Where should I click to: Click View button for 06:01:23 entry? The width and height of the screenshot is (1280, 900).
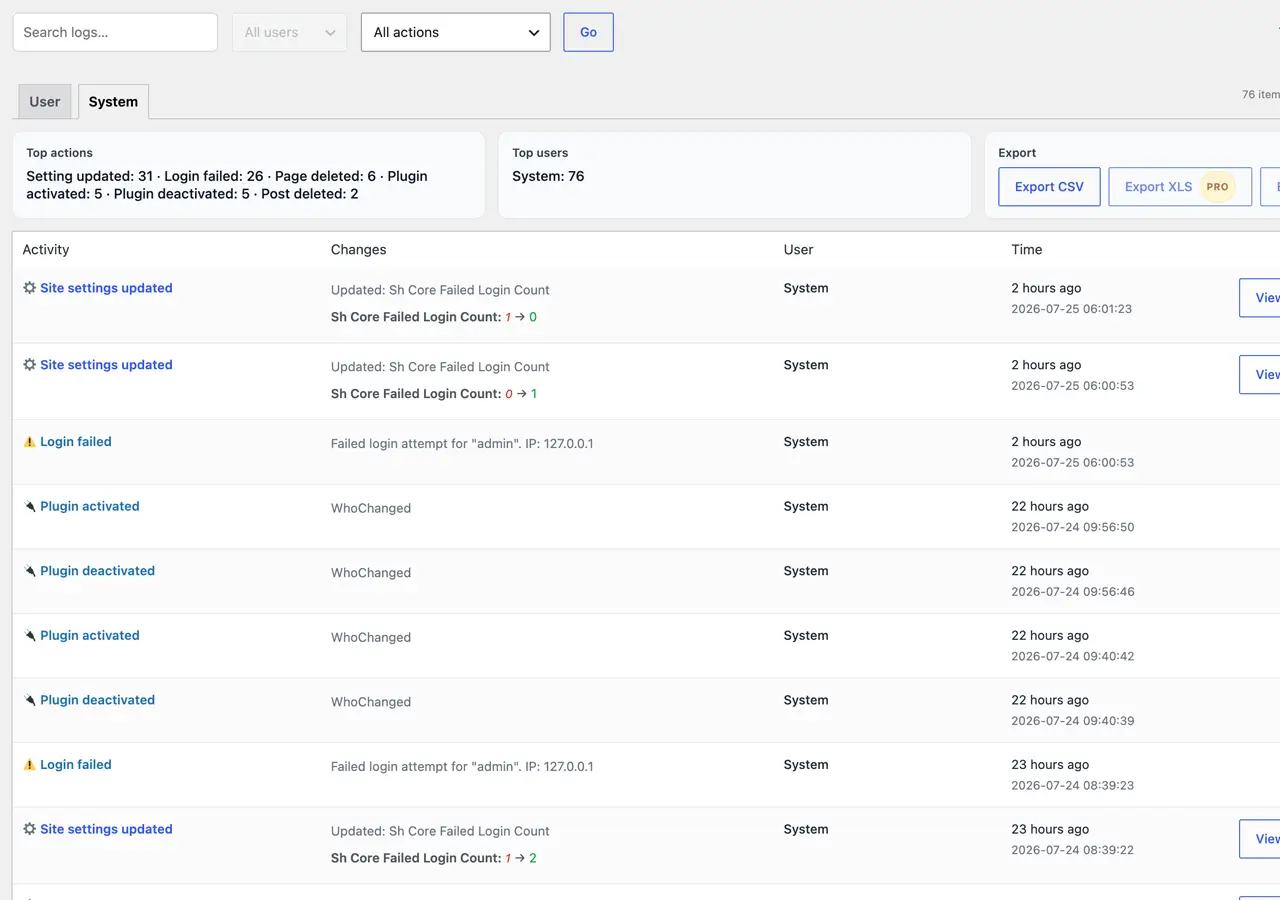(x=1261, y=298)
